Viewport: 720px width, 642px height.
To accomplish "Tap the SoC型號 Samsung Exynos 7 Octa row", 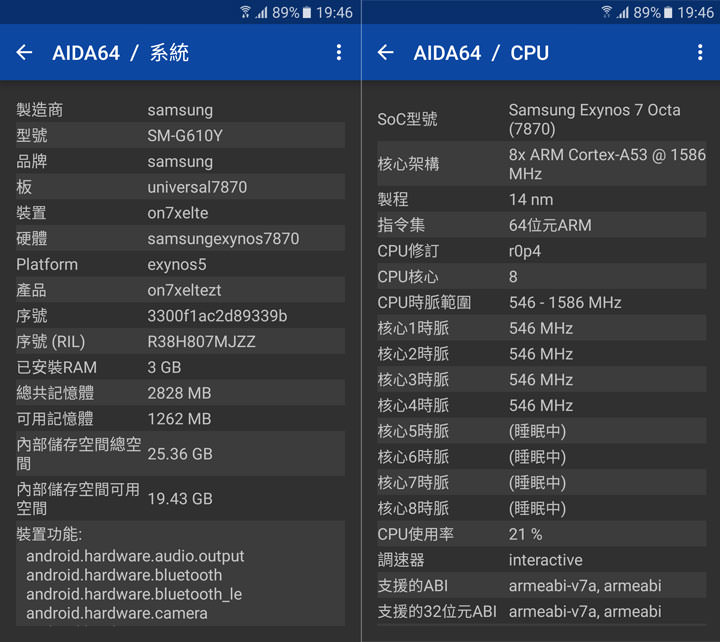I will 541,119.
